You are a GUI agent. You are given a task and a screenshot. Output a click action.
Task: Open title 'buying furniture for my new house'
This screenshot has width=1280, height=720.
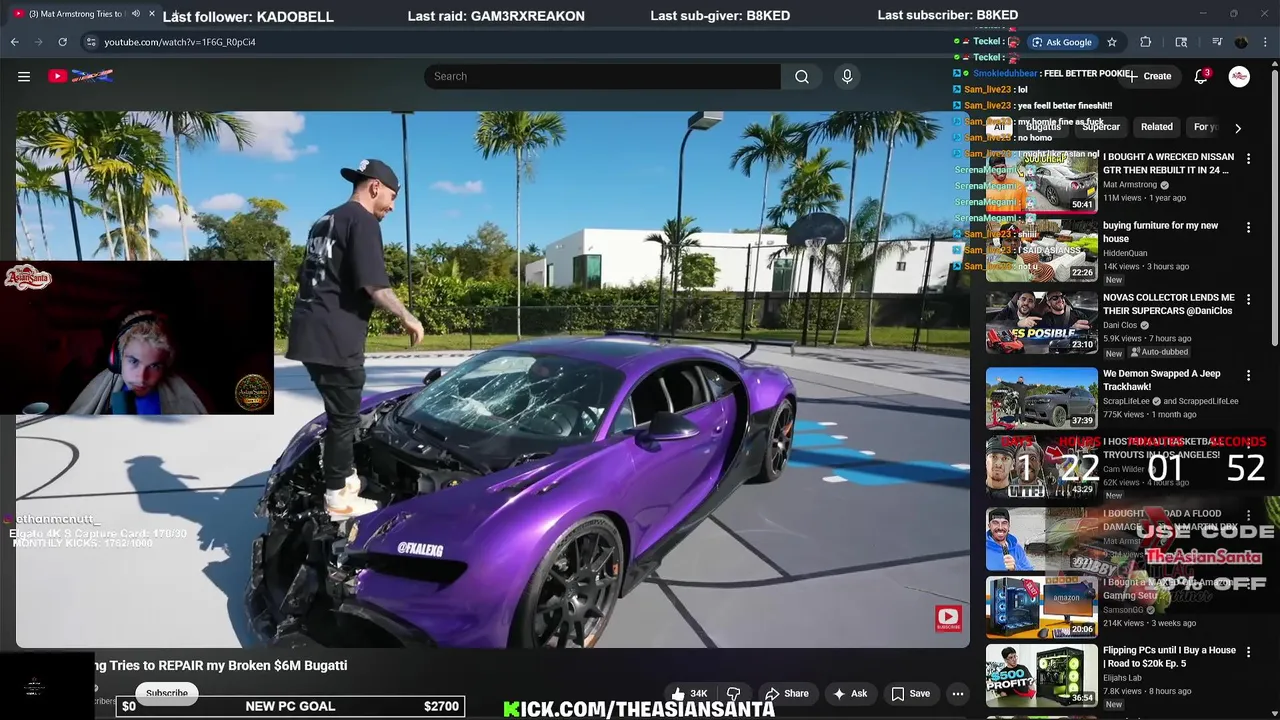(x=1160, y=232)
